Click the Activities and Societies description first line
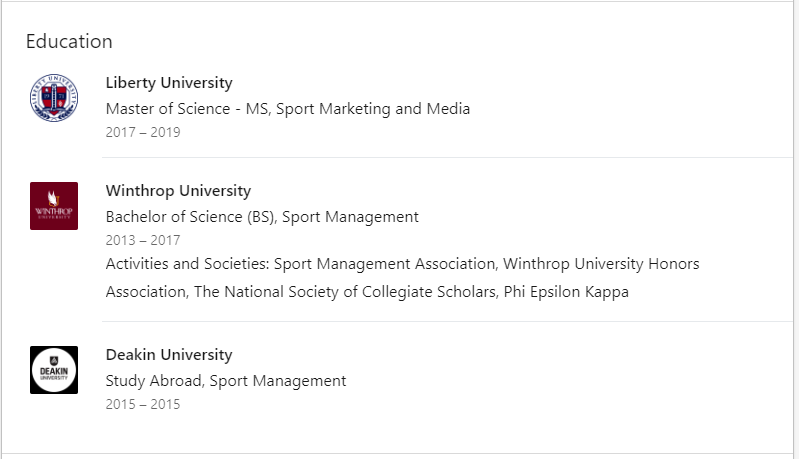 click(402, 264)
